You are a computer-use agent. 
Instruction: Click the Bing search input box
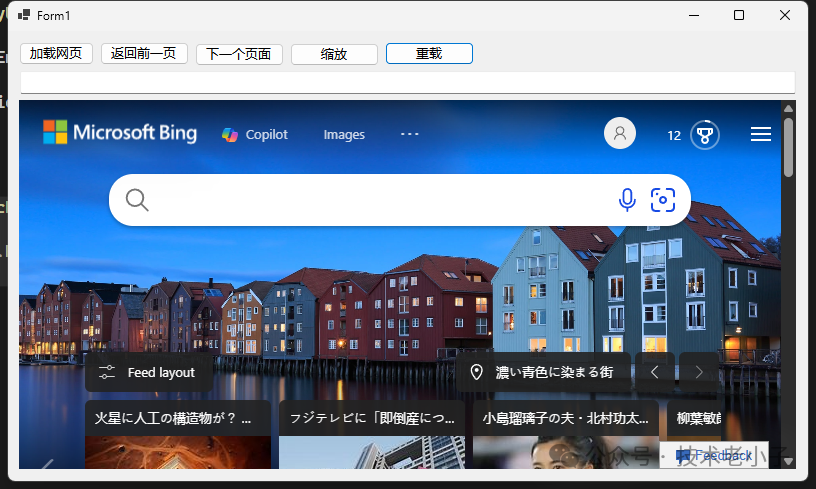coord(380,200)
